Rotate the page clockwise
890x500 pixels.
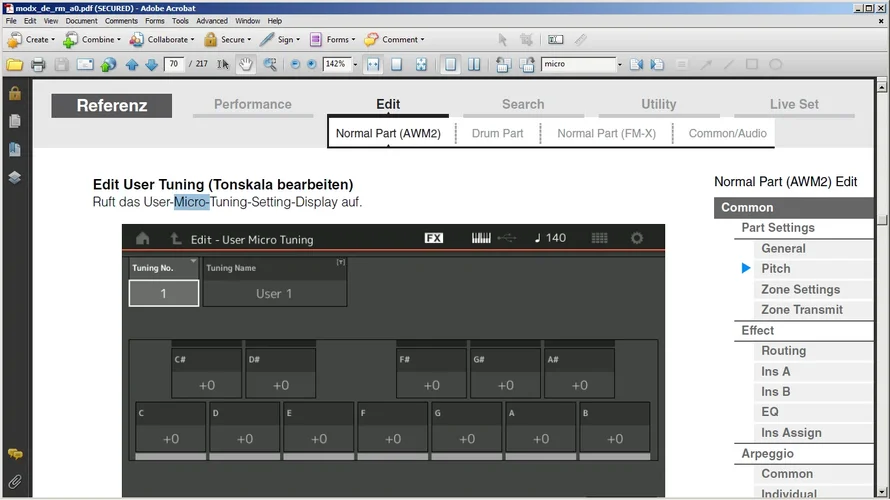[x=527, y=65]
